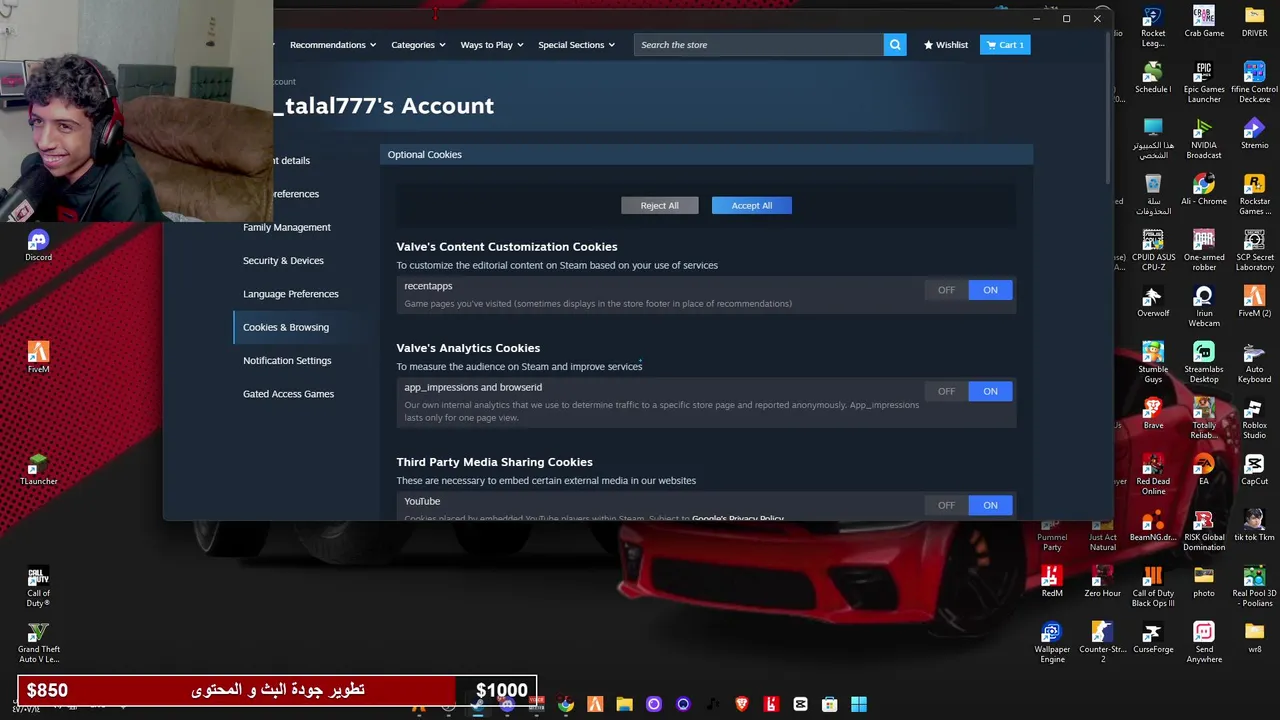Open the NVIDIA Broadcast desktop icon
1280x720 pixels.
(1204, 139)
